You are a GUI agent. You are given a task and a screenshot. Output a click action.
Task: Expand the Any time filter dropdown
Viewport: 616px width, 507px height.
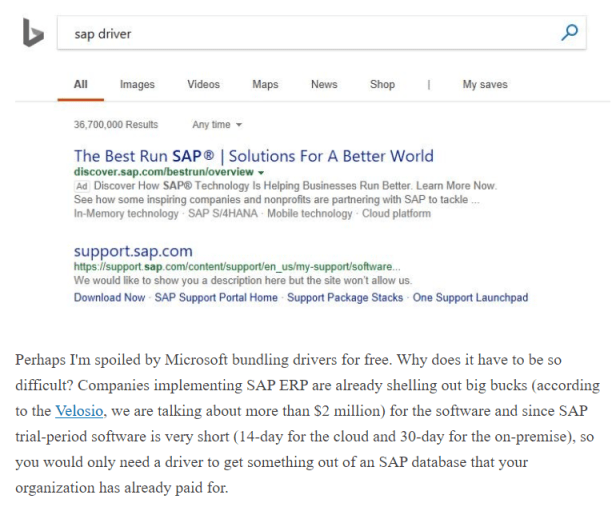click(217, 125)
